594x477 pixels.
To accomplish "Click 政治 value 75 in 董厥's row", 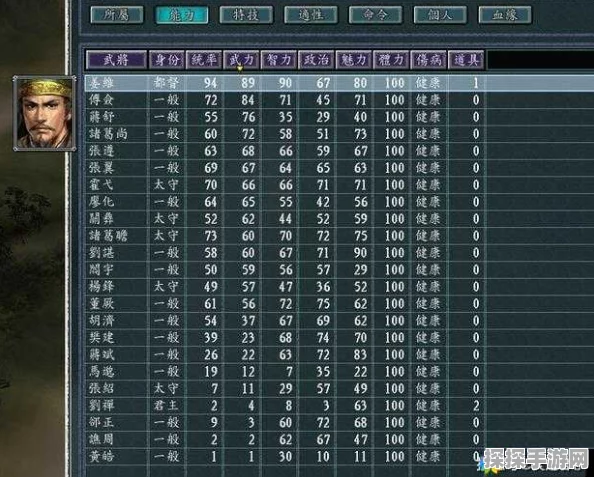I will point(323,303).
